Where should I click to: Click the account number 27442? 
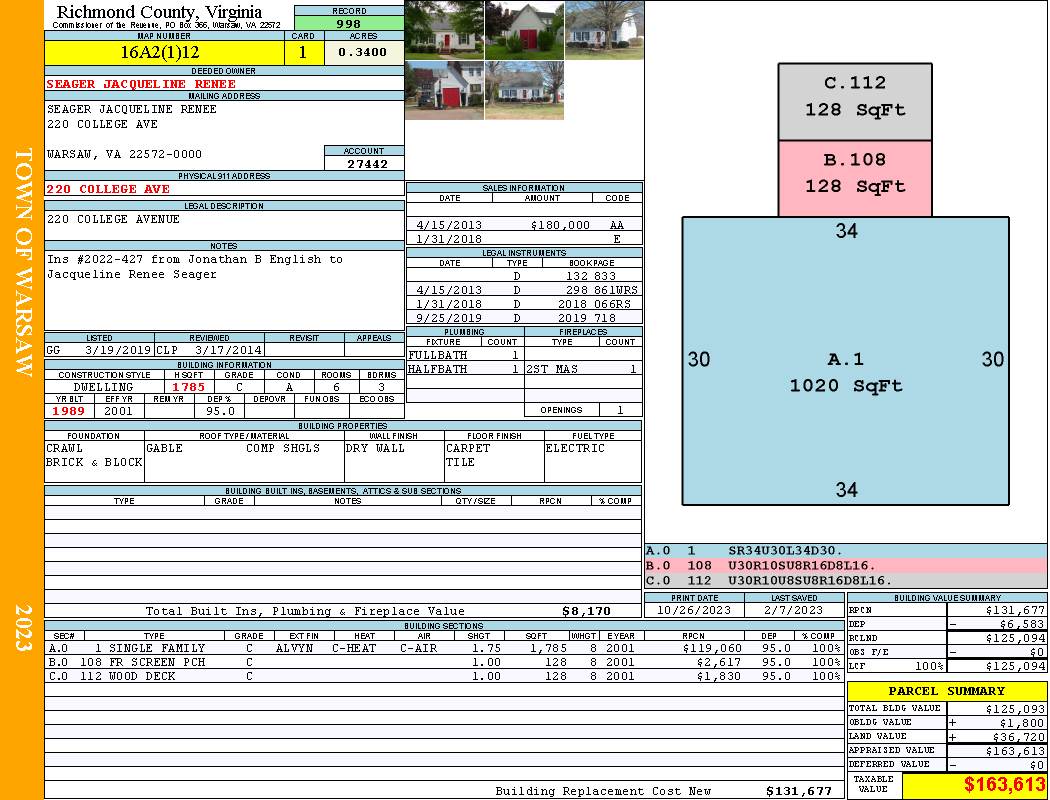(x=367, y=163)
